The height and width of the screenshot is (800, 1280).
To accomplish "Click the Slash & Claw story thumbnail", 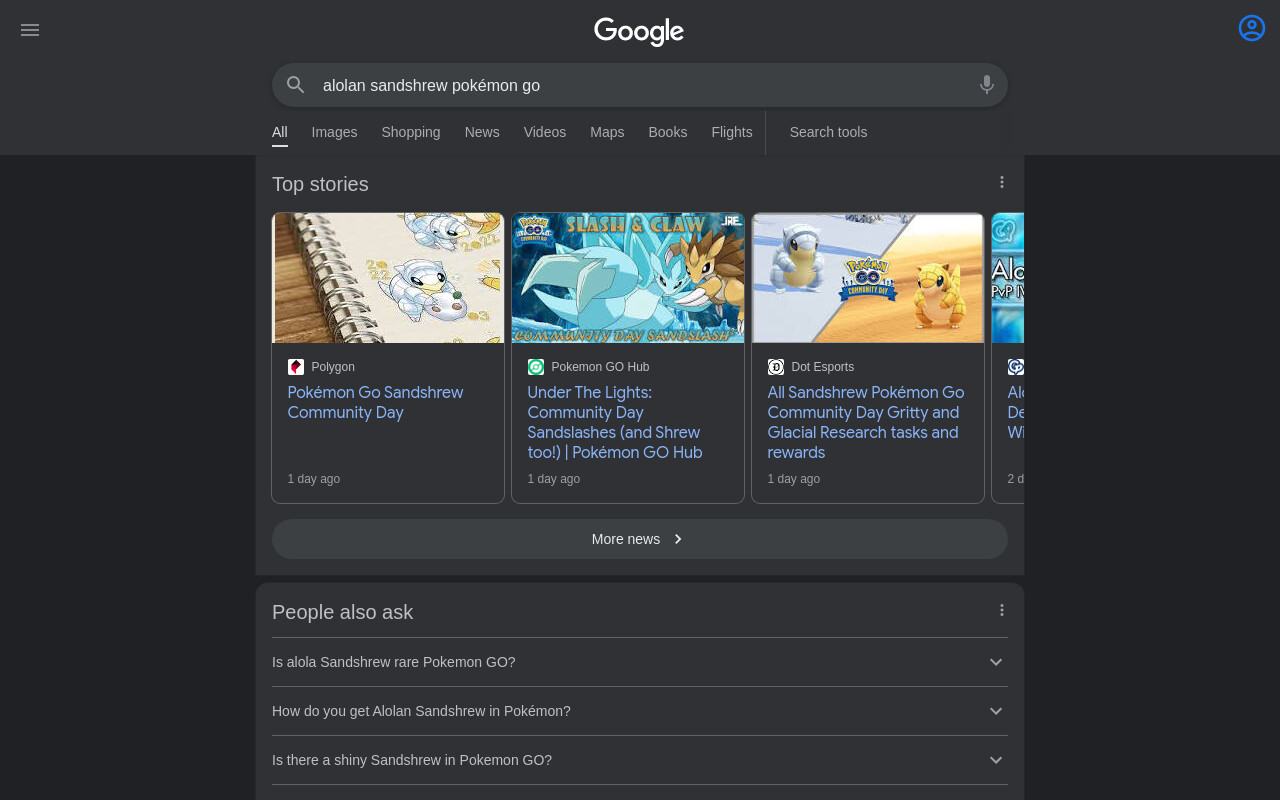I will click(628, 278).
